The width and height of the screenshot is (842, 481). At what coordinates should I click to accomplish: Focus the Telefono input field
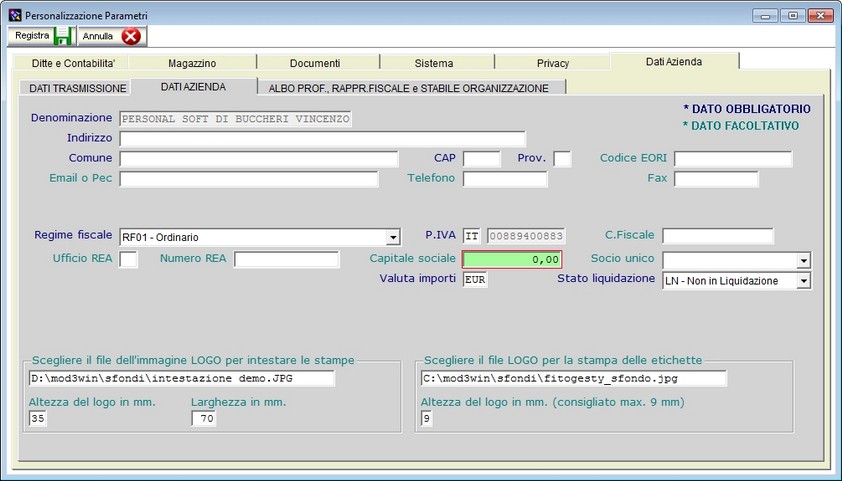tap(505, 179)
